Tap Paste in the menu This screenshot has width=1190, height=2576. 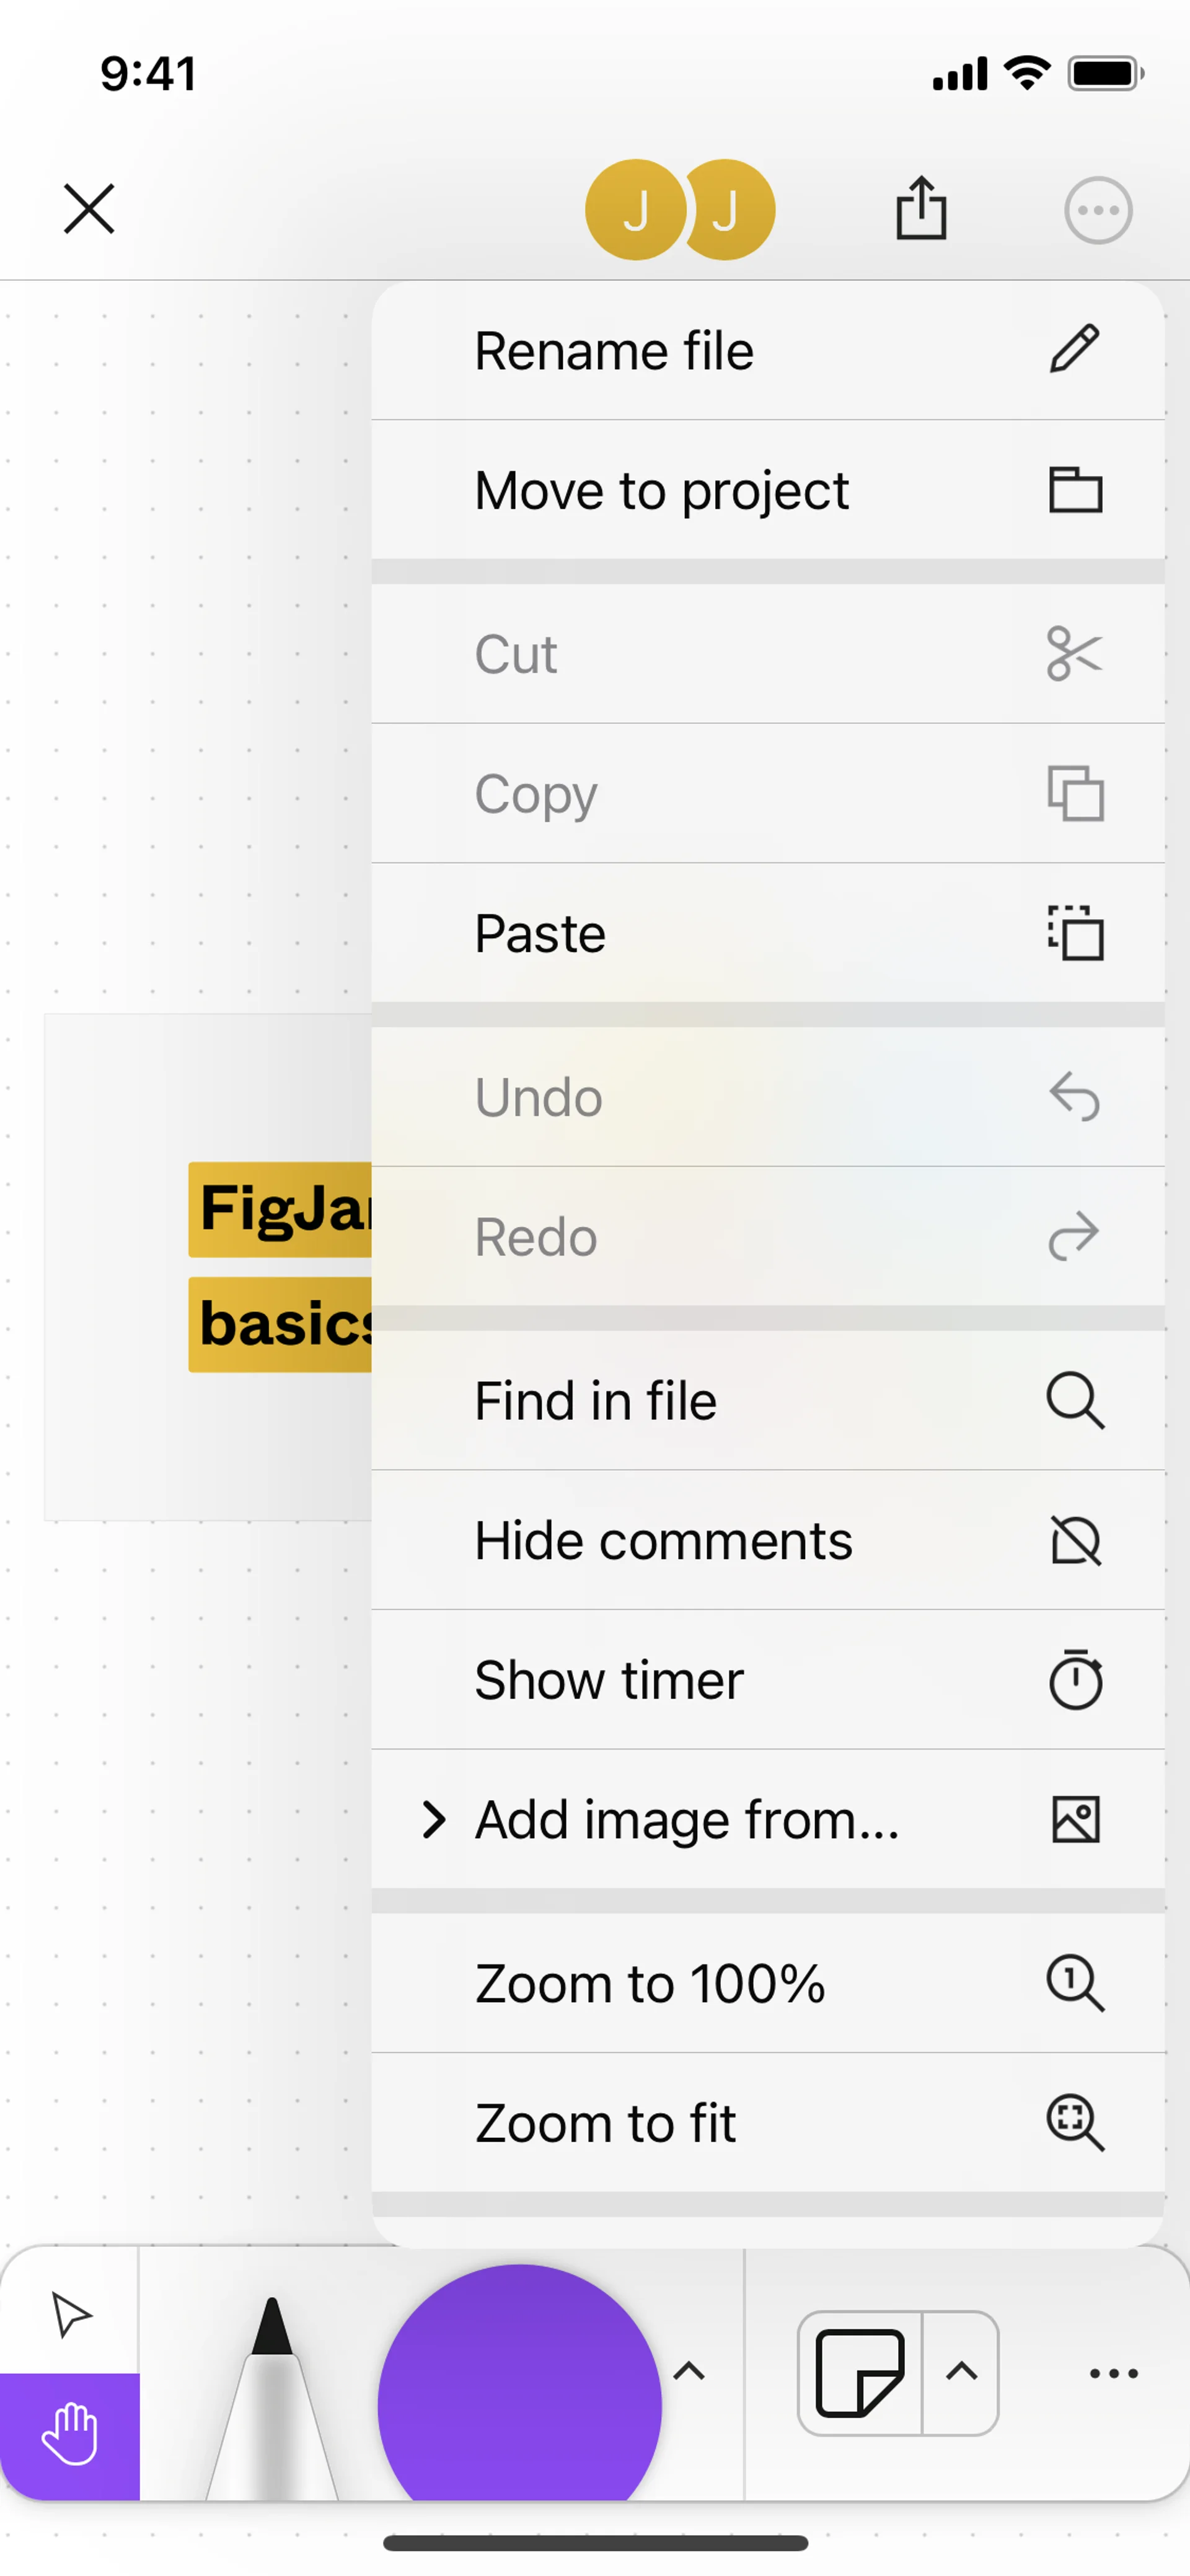click(767, 934)
